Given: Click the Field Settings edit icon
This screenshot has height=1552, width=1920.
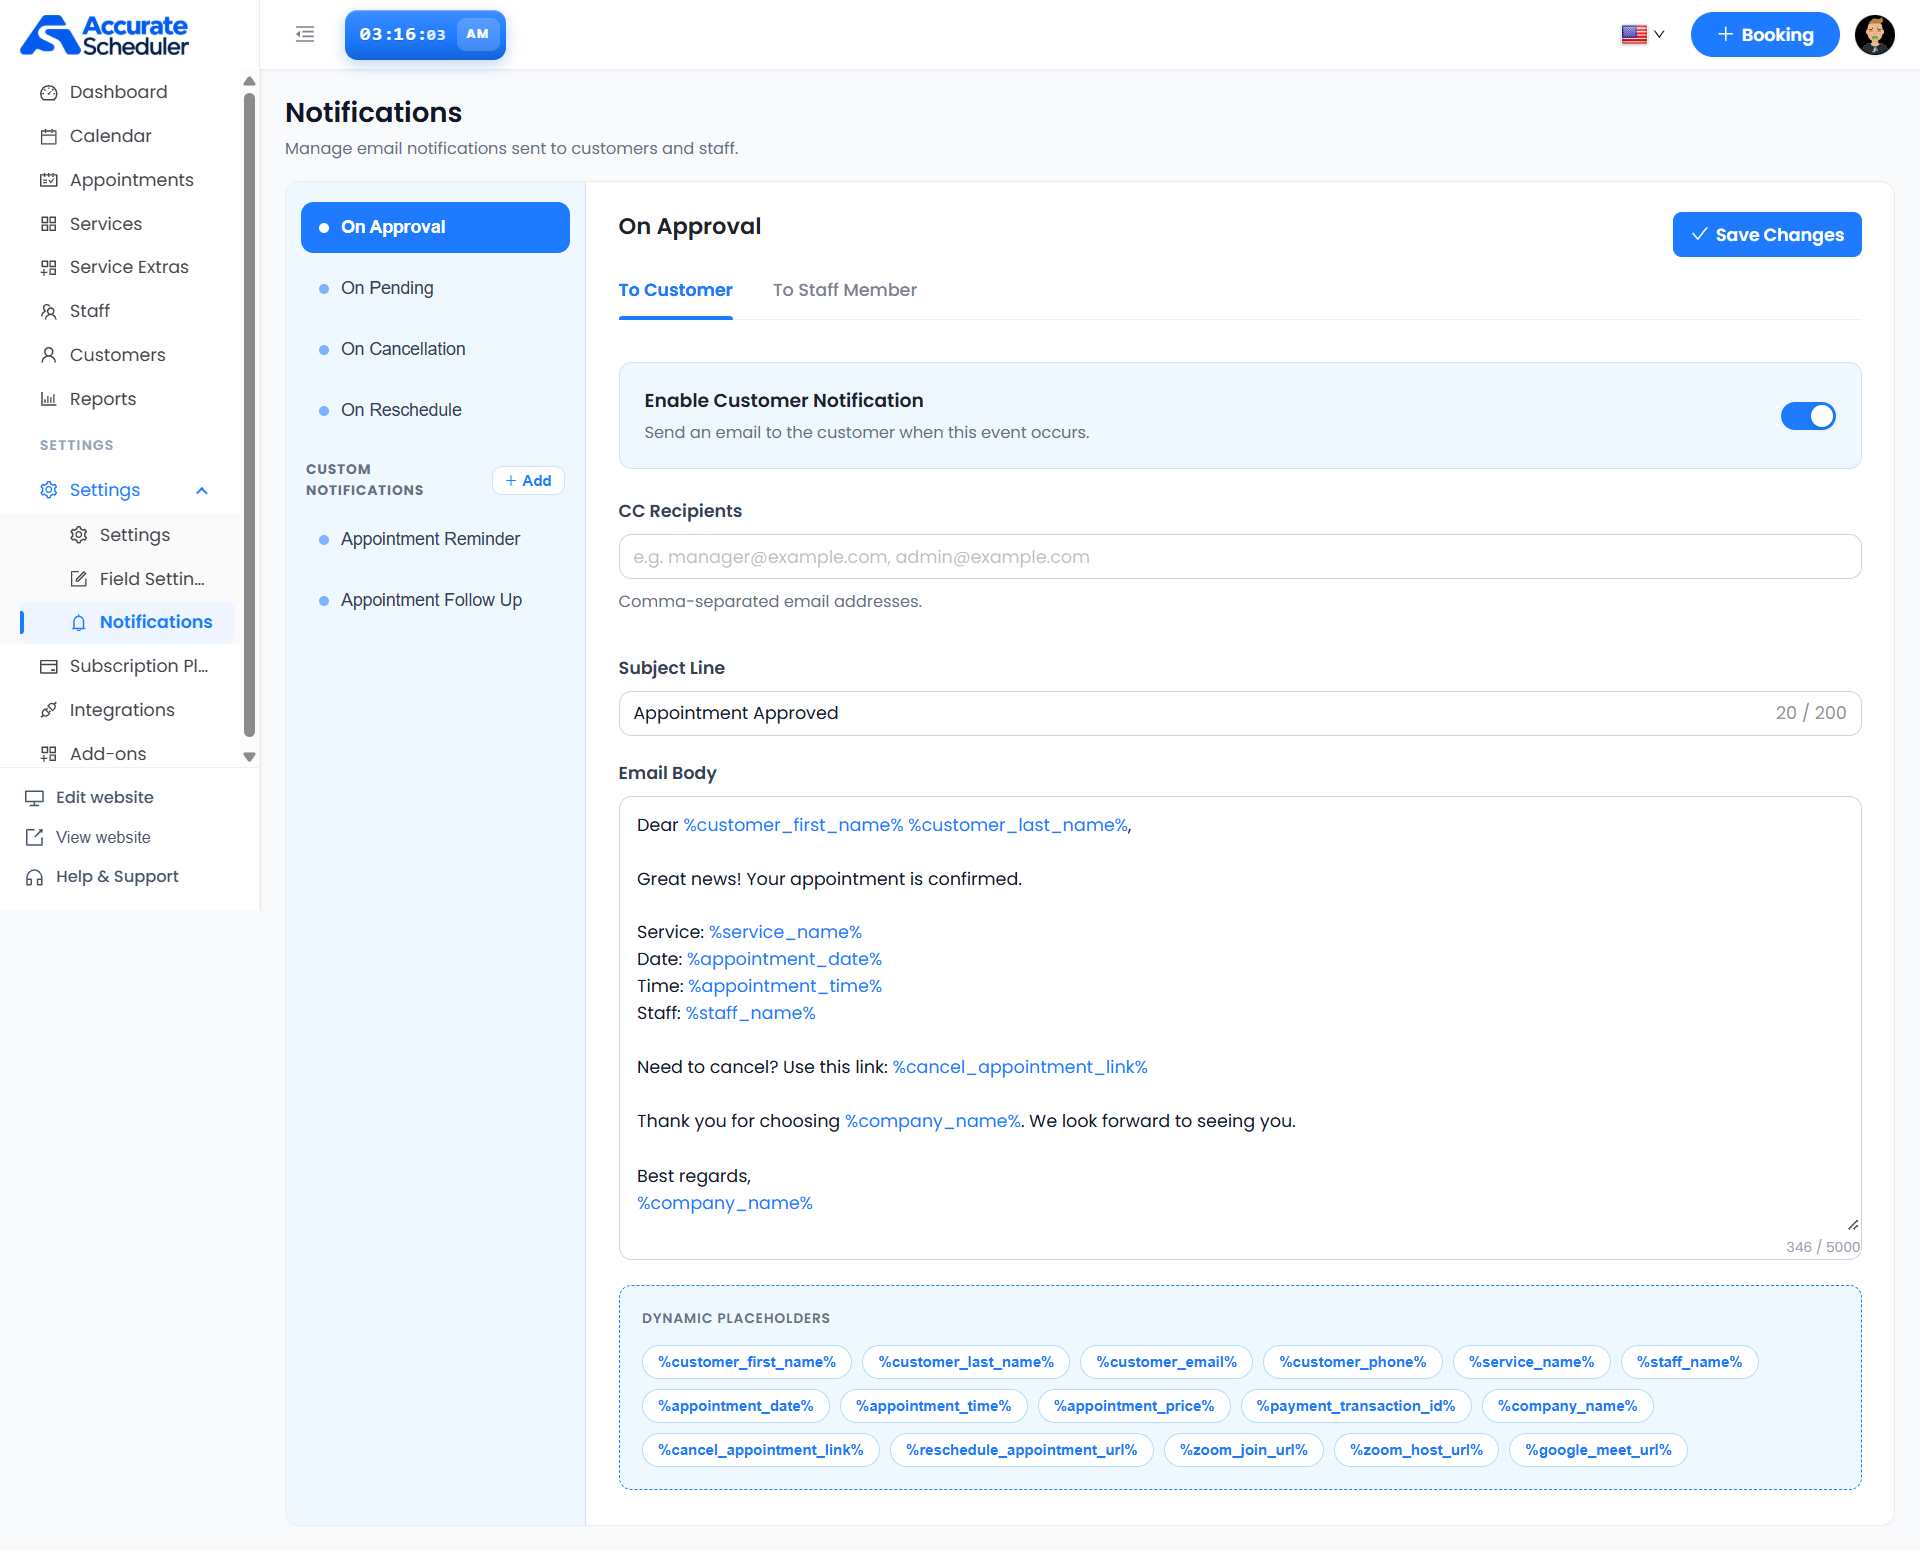Looking at the screenshot, I should point(79,580).
